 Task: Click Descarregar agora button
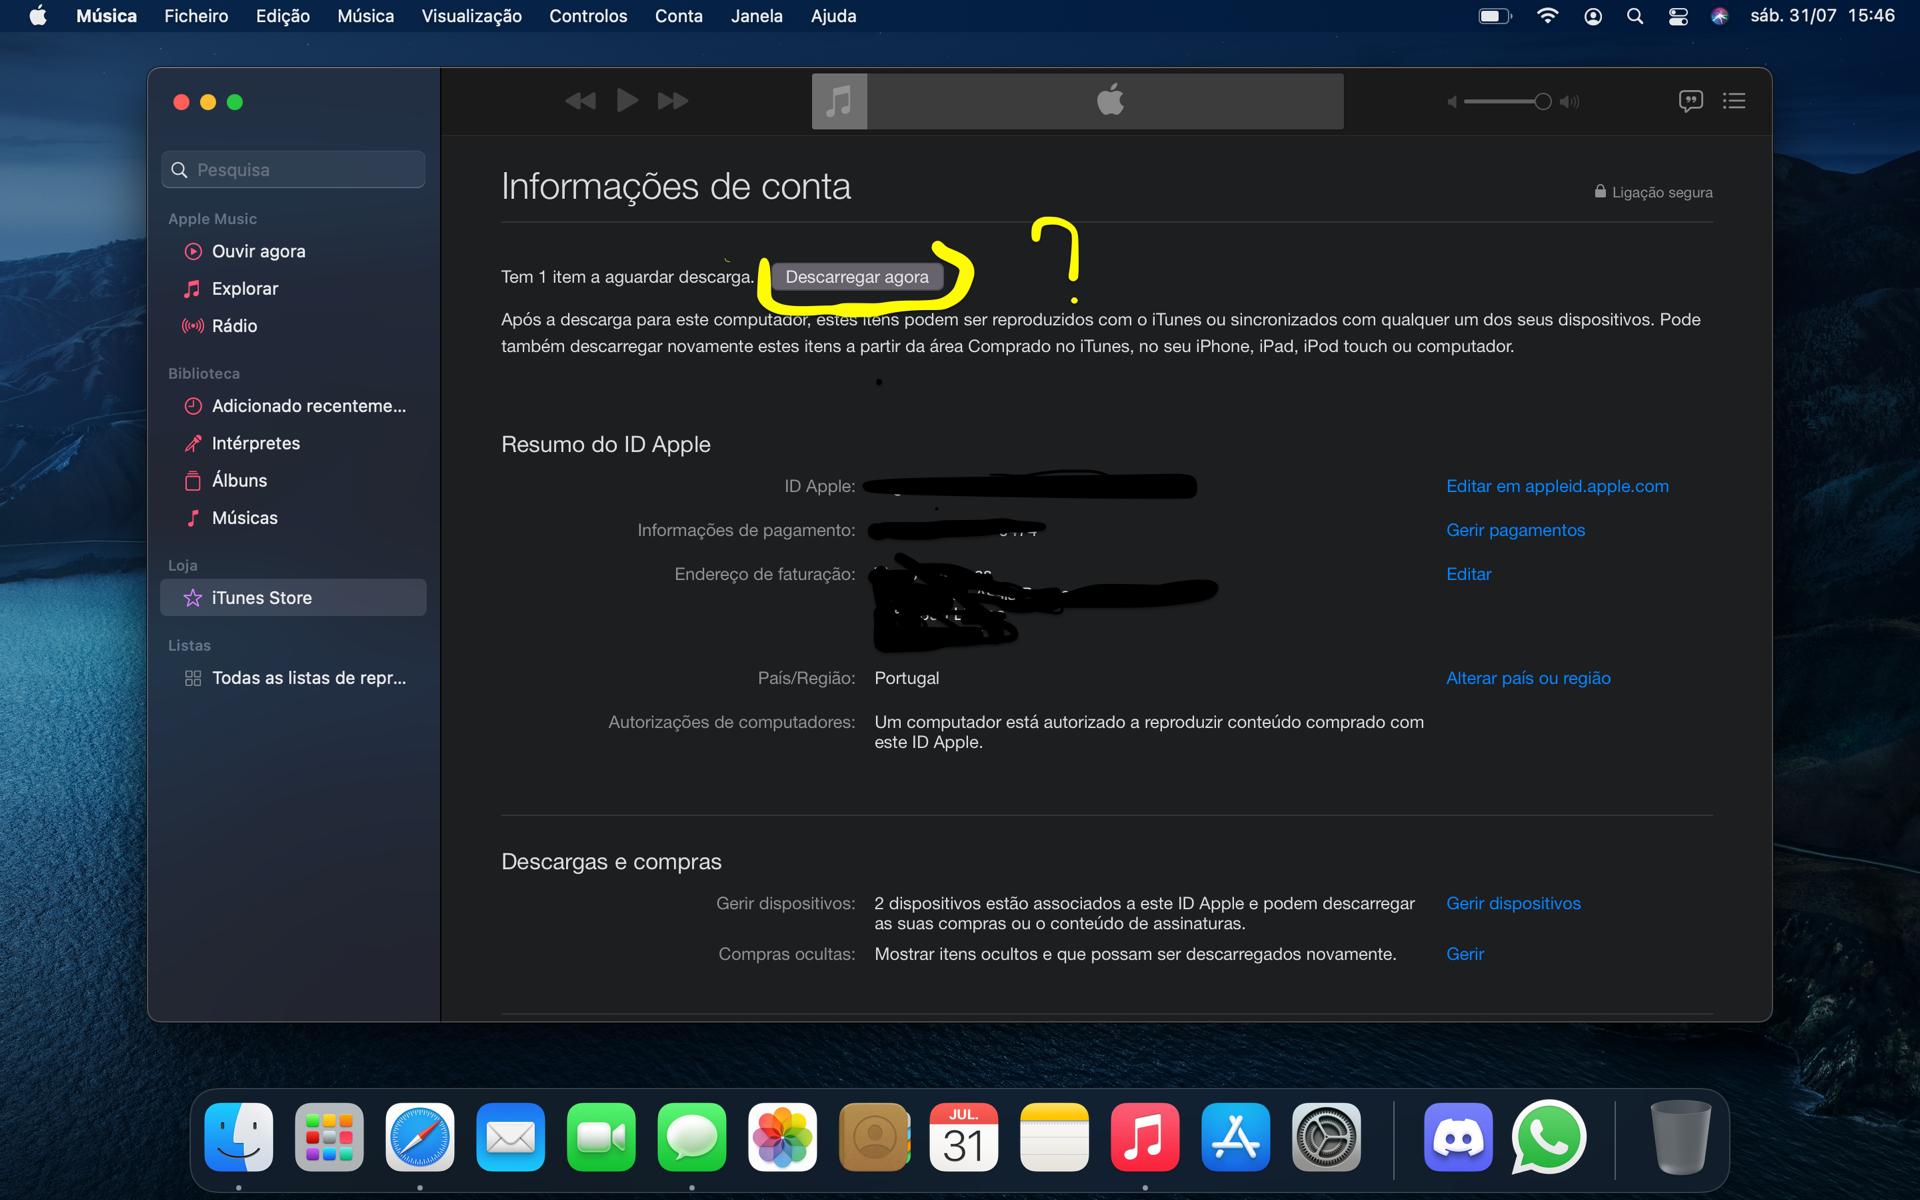click(x=857, y=277)
